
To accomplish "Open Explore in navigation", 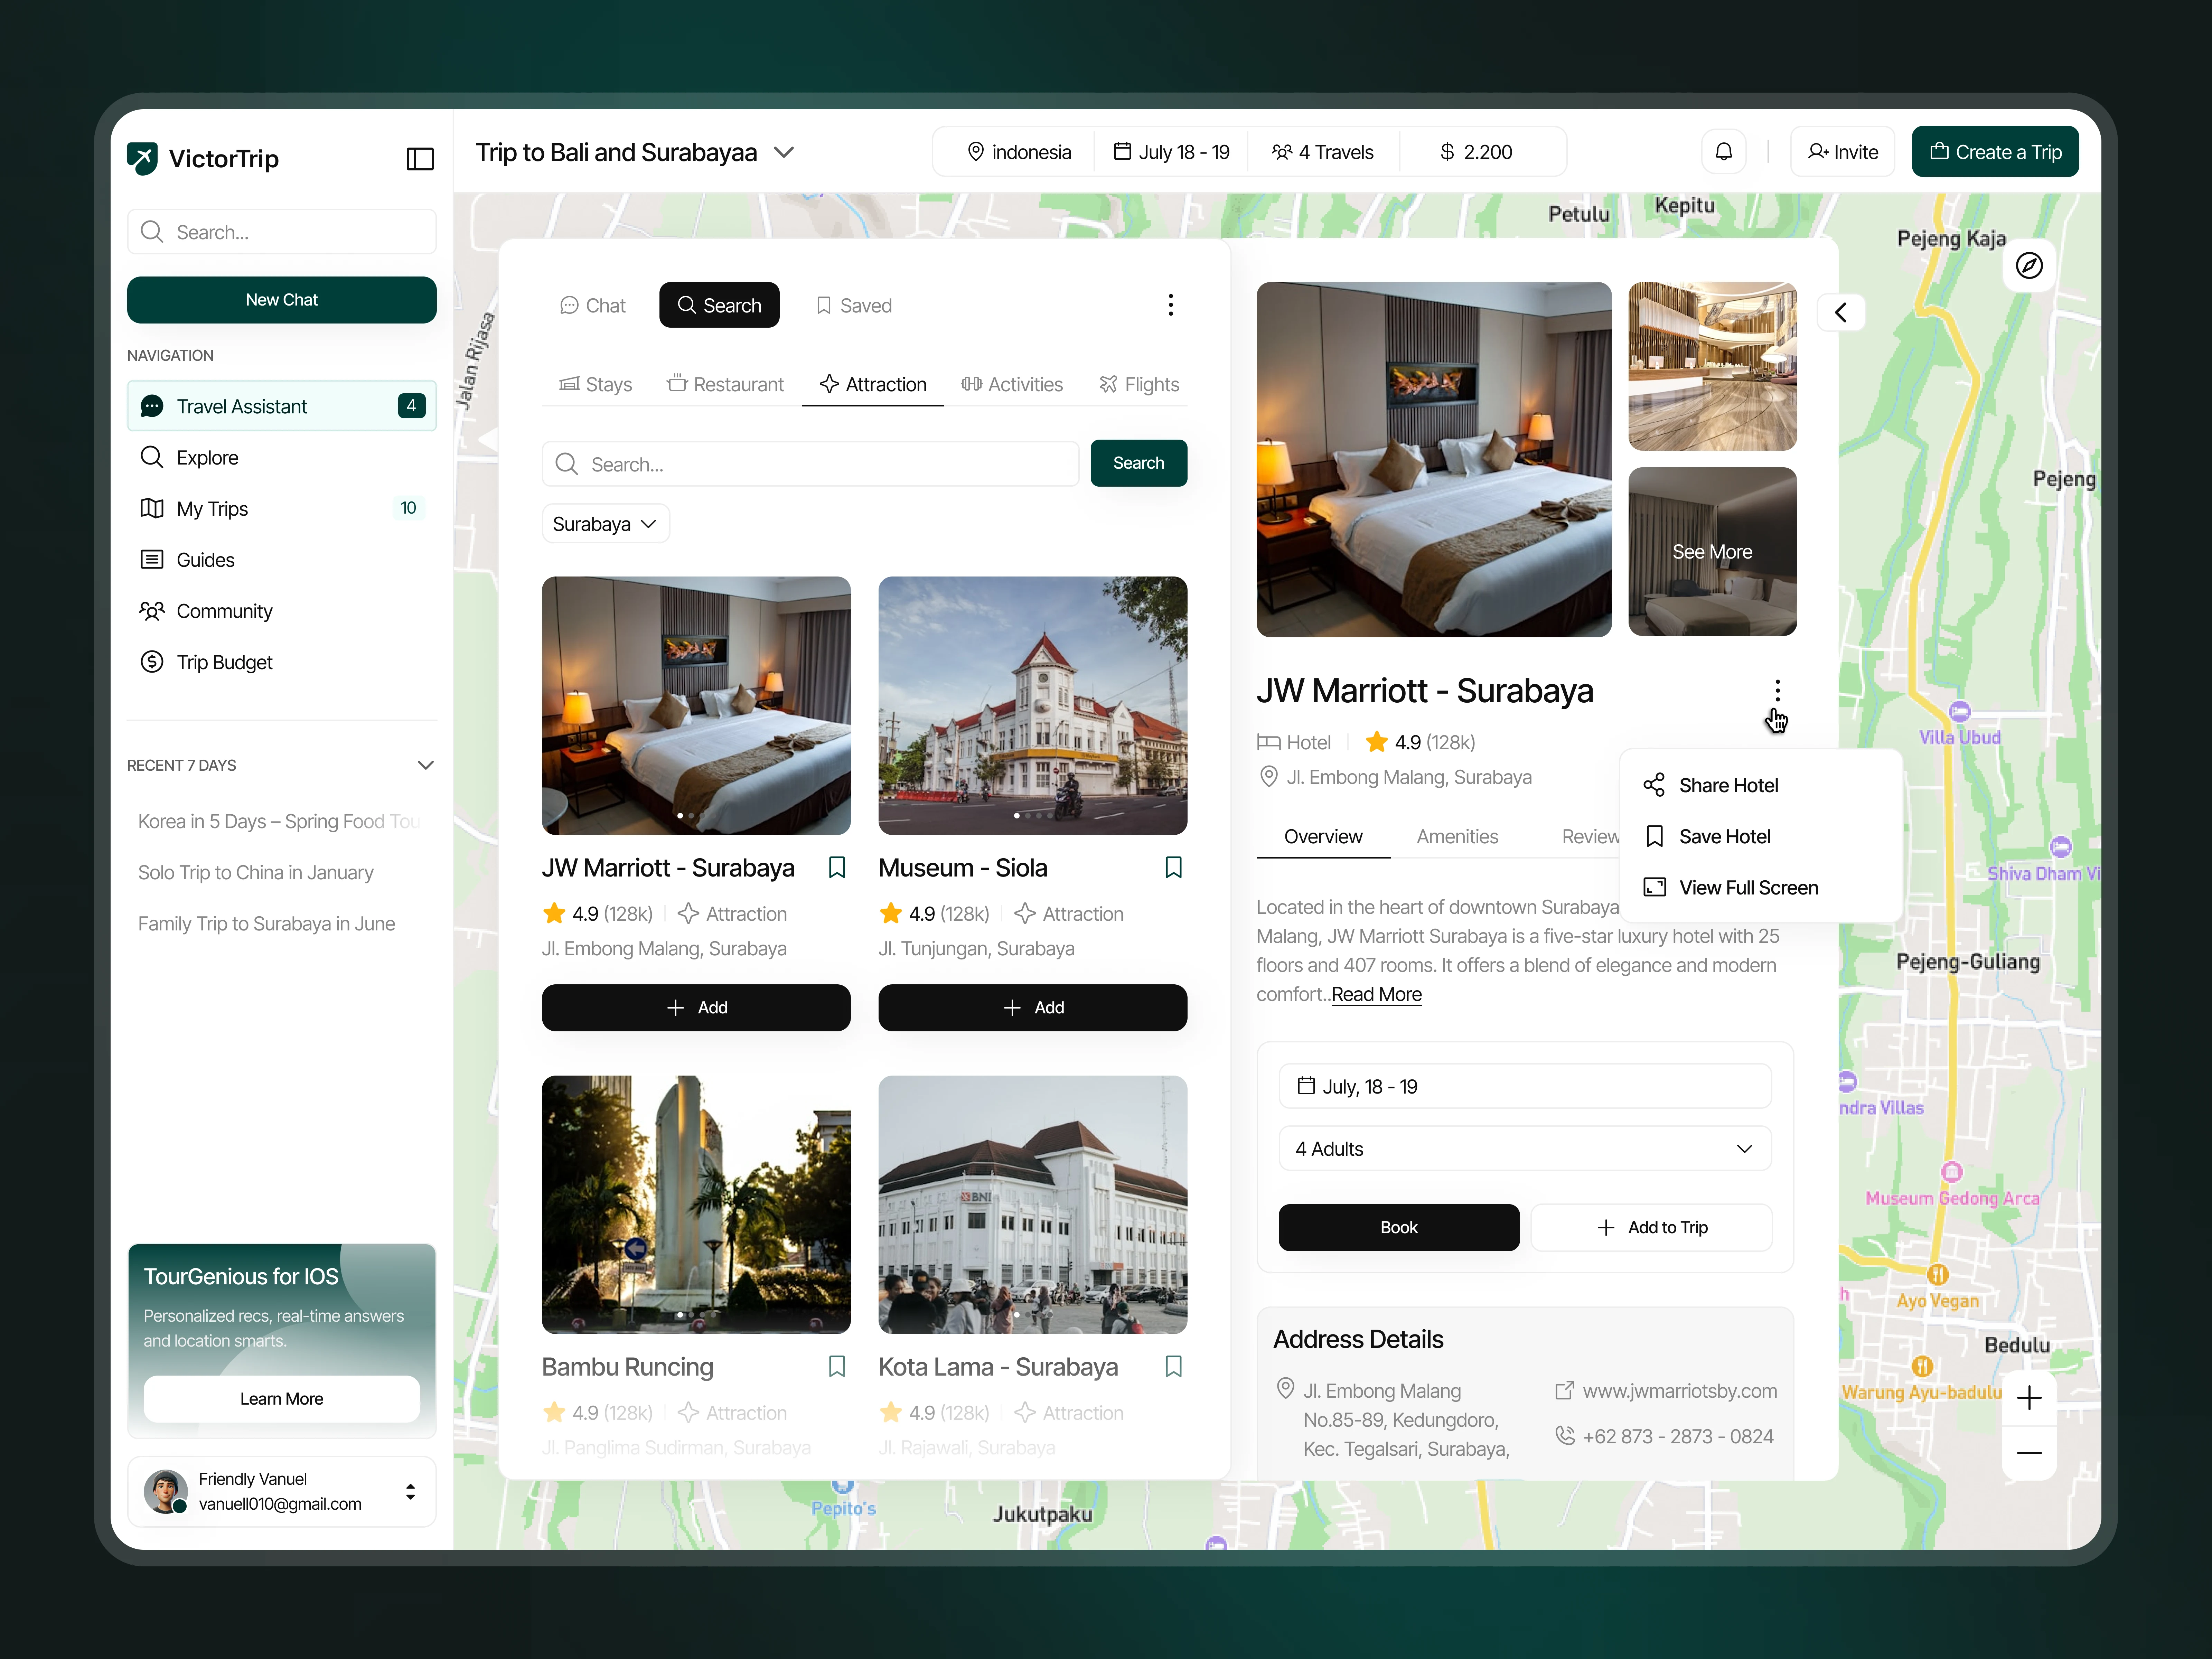I will tap(282, 458).
